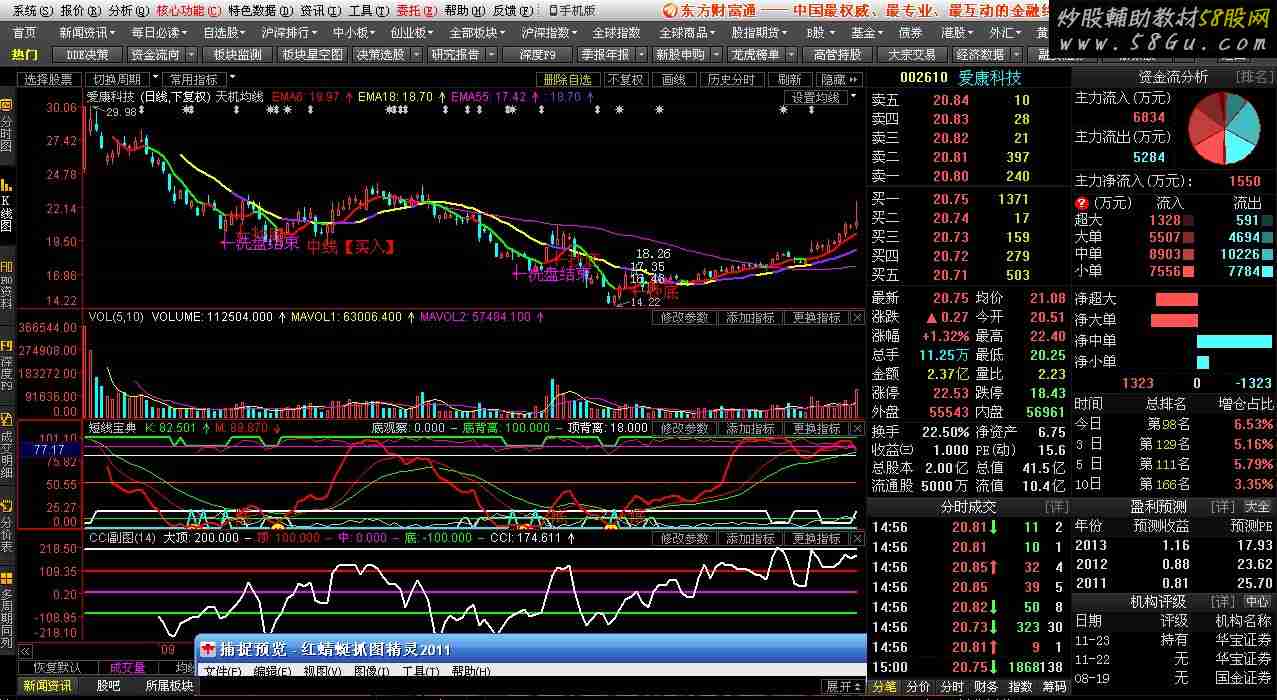The width and height of the screenshot is (1277, 700).
Task: Switch to the 财务 tab in quote panel
Action: tap(986, 687)
